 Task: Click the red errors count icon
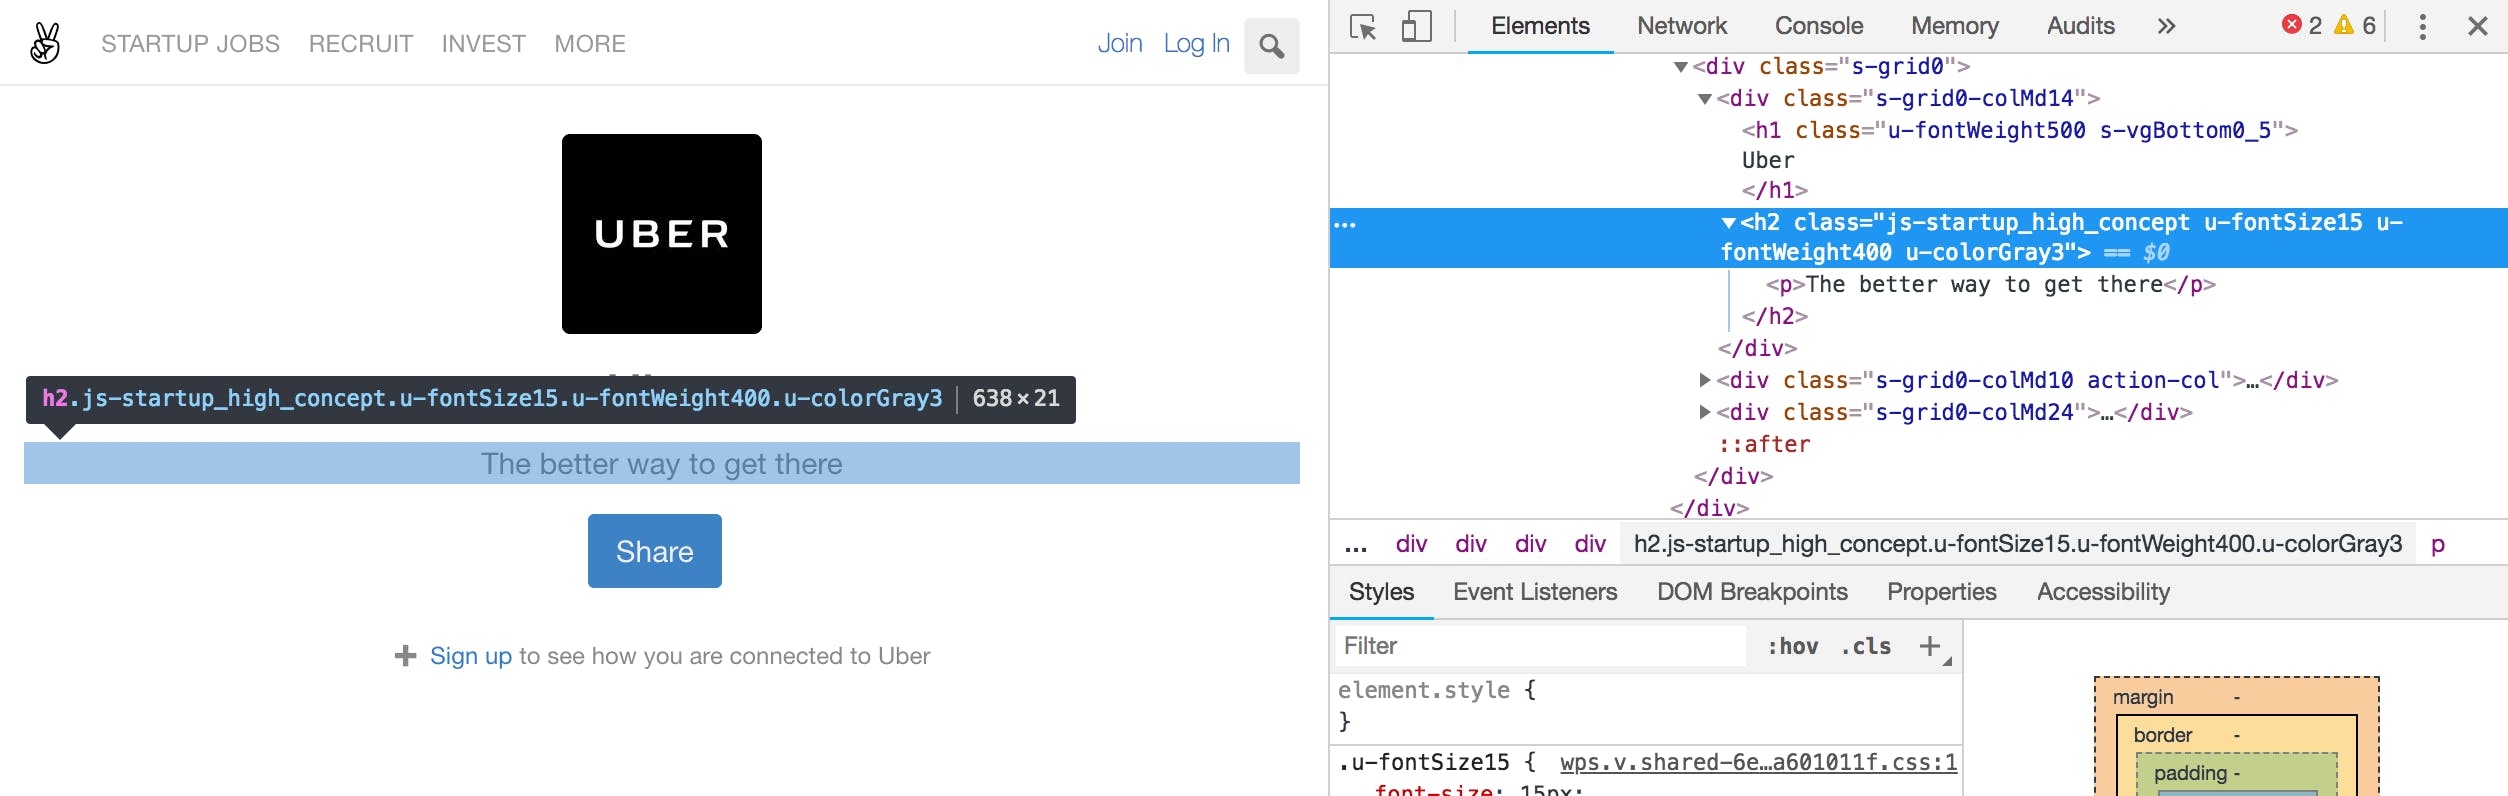coord(2292,25)
